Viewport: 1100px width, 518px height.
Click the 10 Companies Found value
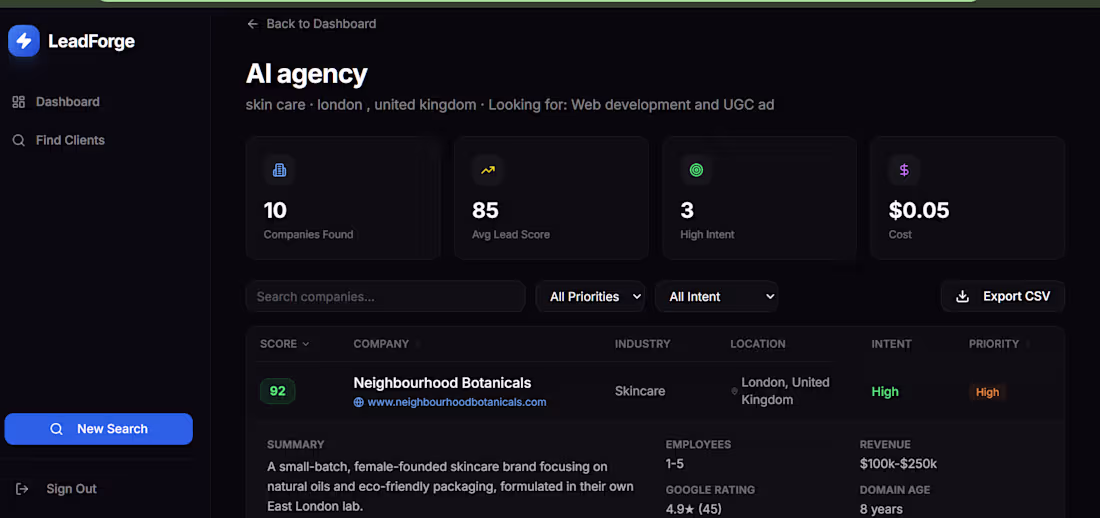click(275, 210)
